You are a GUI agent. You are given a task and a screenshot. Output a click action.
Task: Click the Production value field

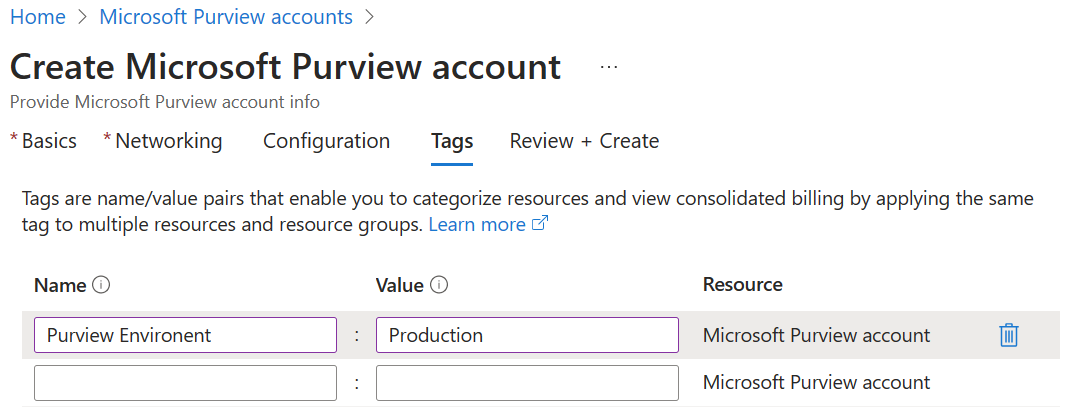point(527,335)
